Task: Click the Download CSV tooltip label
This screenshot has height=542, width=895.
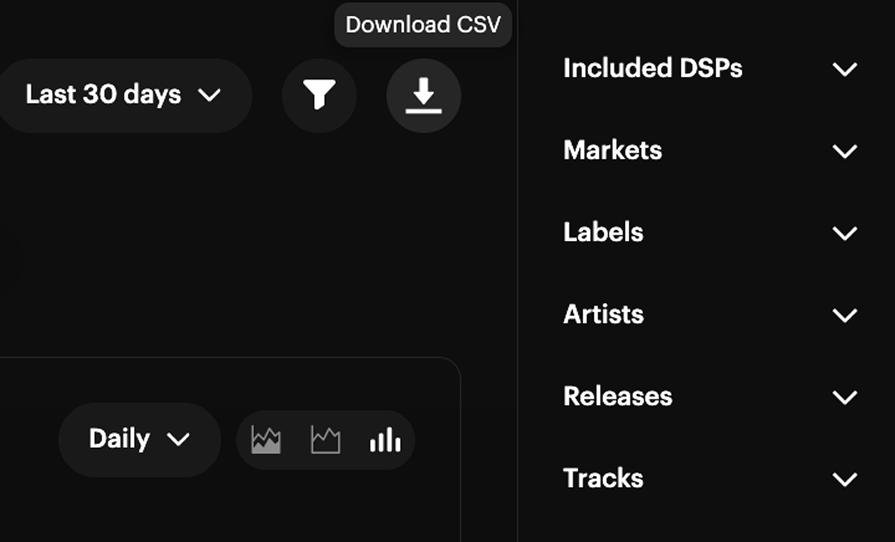Action: [x=423, y=25]
